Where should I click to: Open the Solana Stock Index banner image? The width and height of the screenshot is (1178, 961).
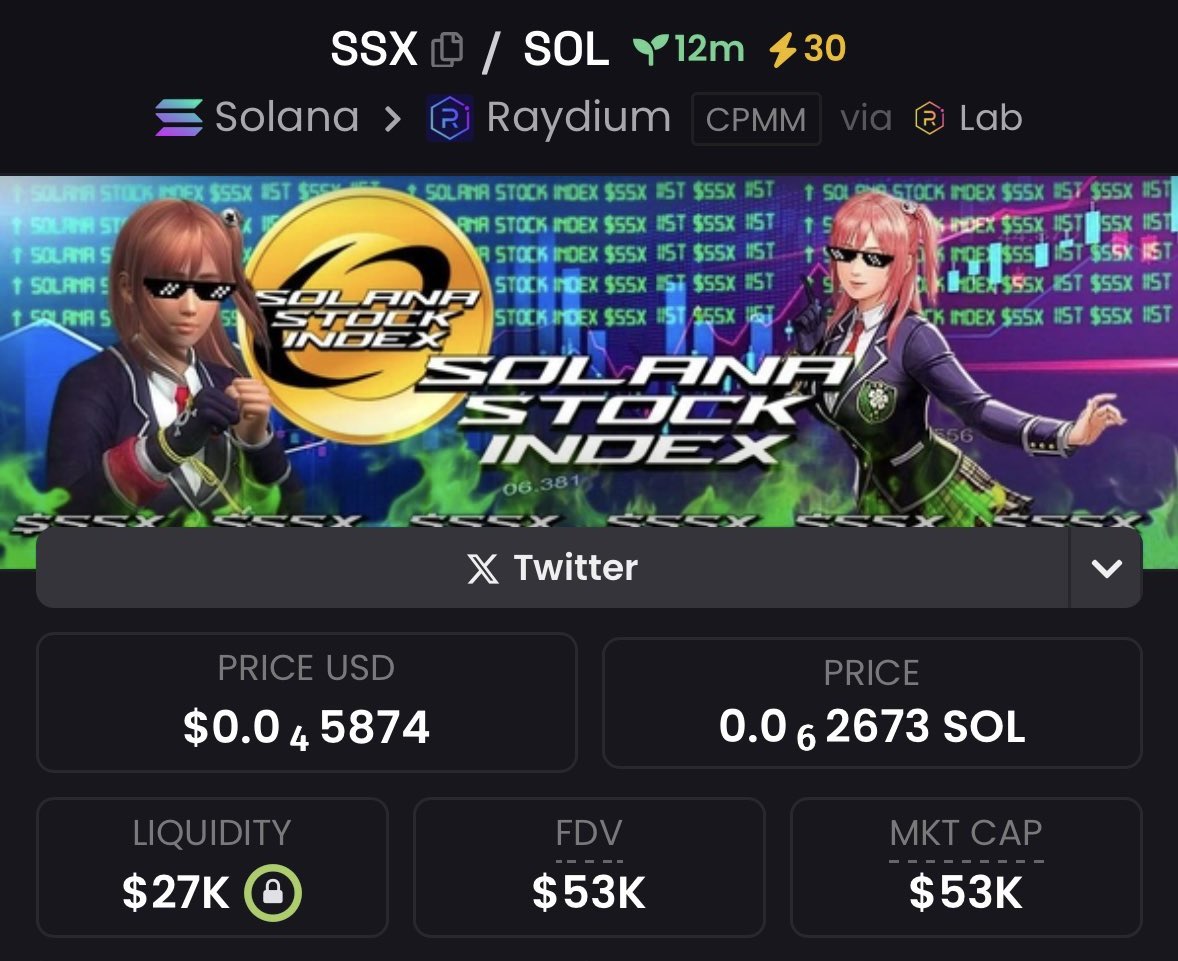pyautogui.click(x=589, y=352)
